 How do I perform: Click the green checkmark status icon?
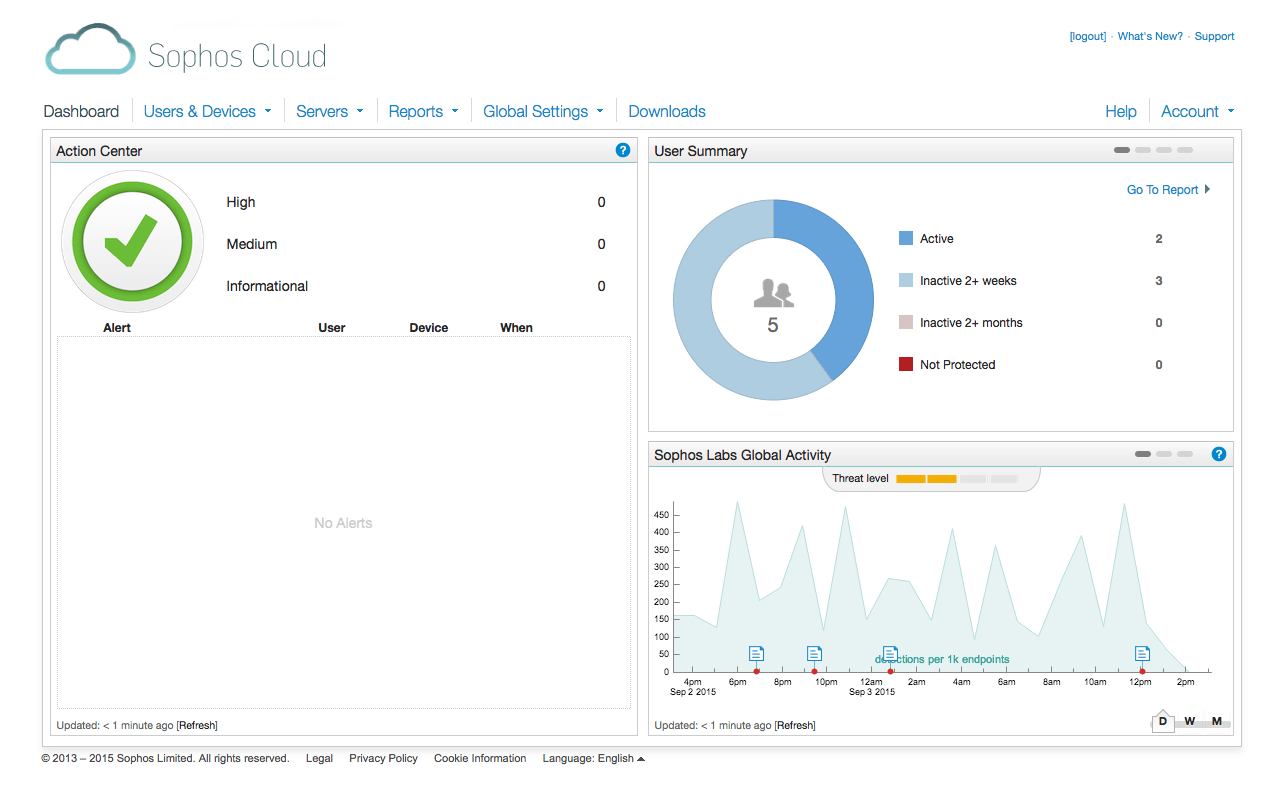pyautogui.click(x=132, y=242)
